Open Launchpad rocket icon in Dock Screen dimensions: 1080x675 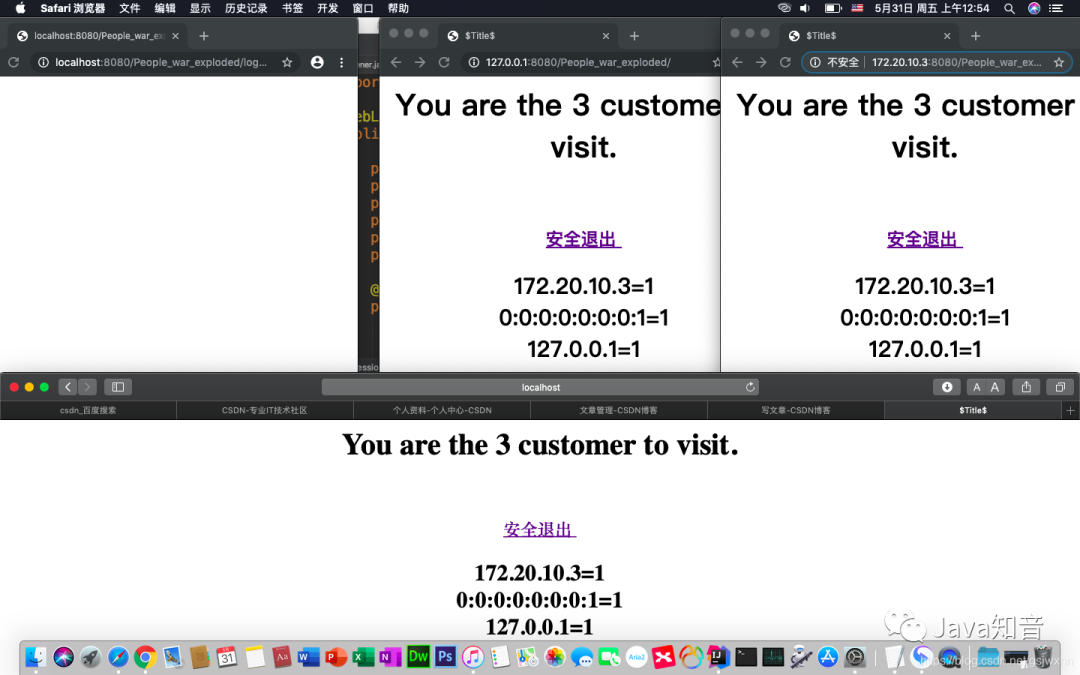tap(90, 657)
